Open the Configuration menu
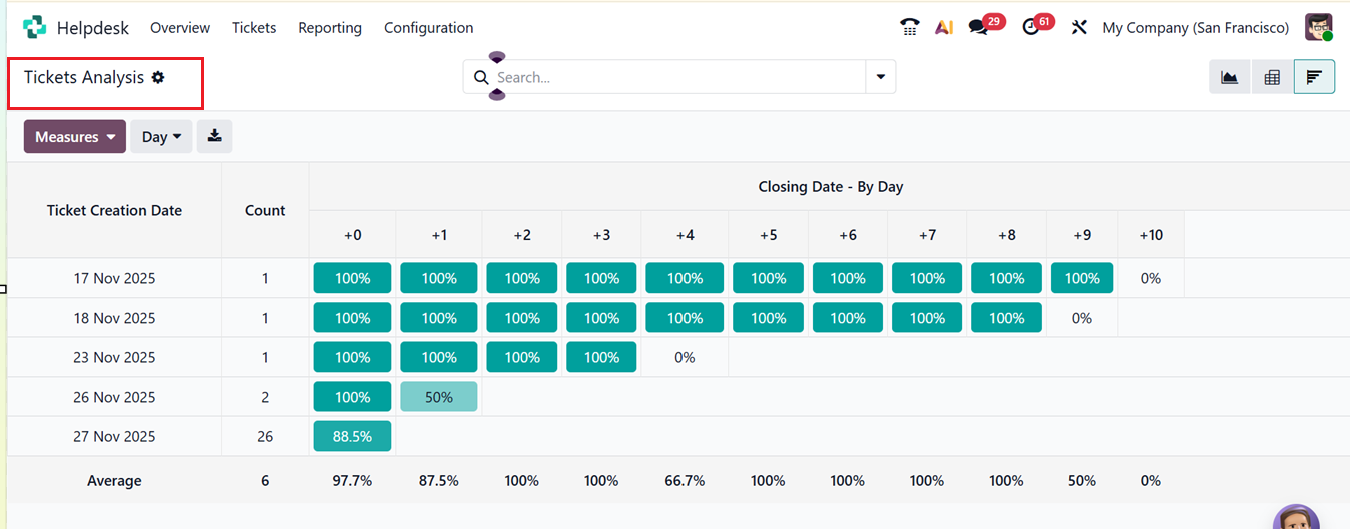Image resolution: width=1350 pixels, height=529 pixels. pyautogui.click(x=428, y=28)
